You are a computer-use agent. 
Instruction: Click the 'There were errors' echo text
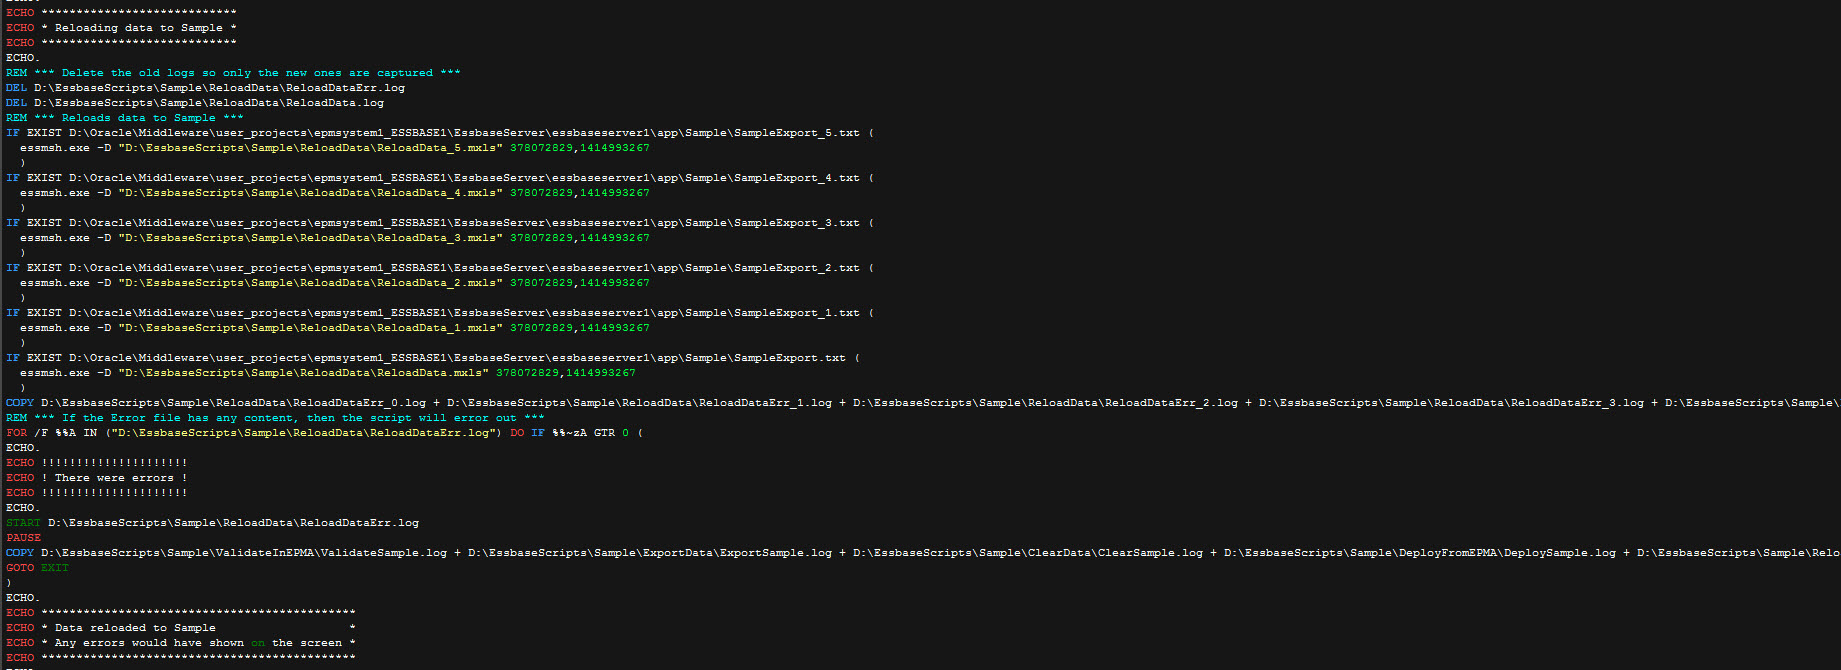click(113, 478)
